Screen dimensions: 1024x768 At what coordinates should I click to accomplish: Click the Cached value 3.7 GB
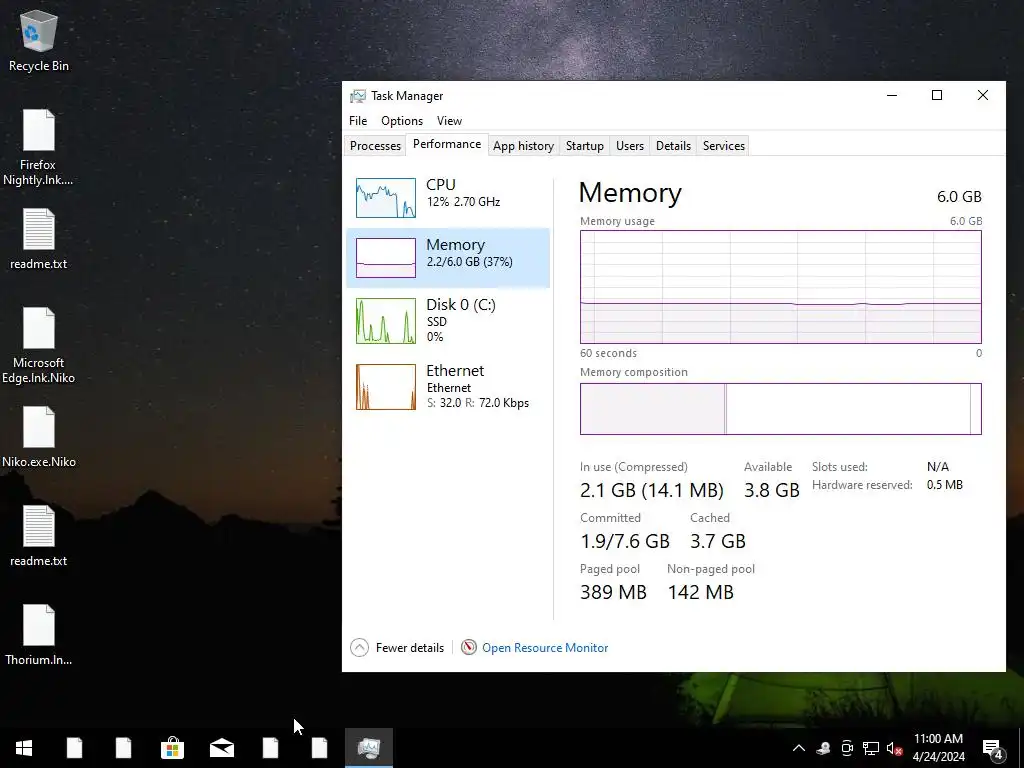tap(718, 541)
